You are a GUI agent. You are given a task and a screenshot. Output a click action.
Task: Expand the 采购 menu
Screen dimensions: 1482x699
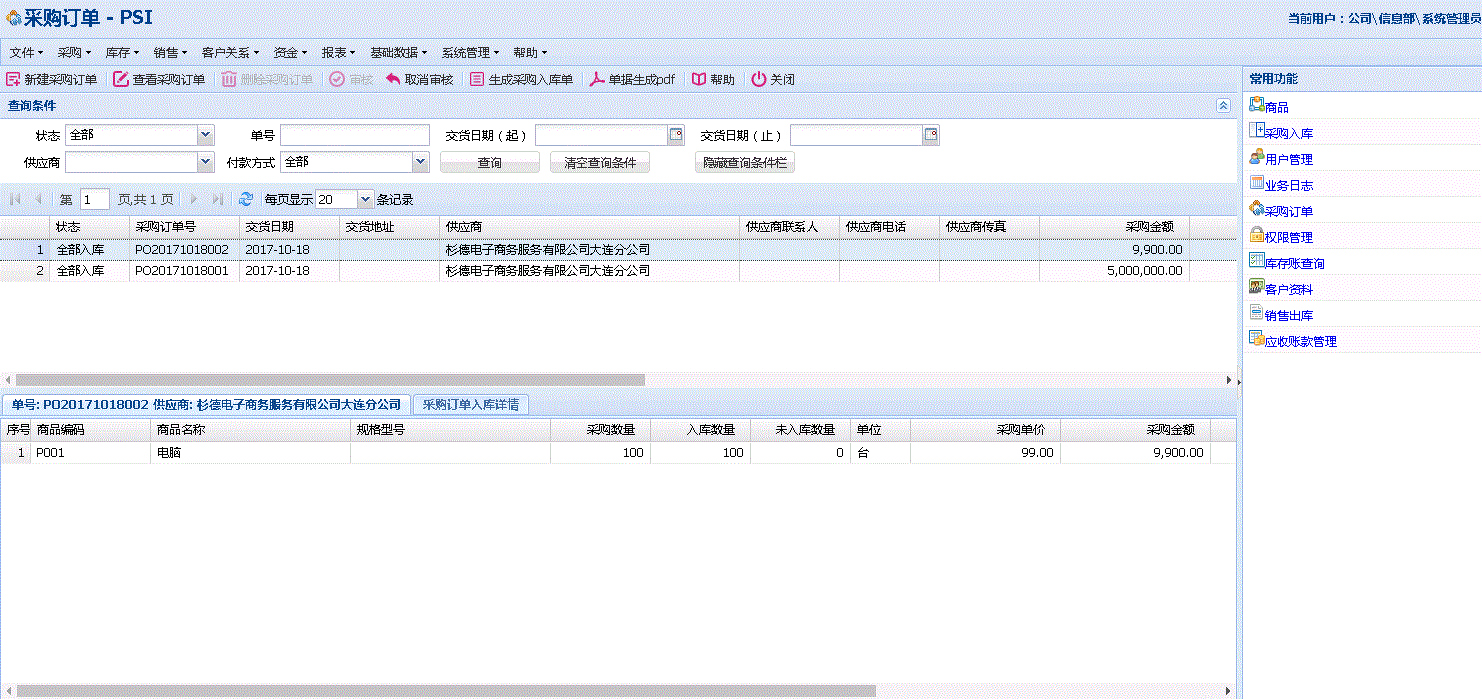point(74,53)
